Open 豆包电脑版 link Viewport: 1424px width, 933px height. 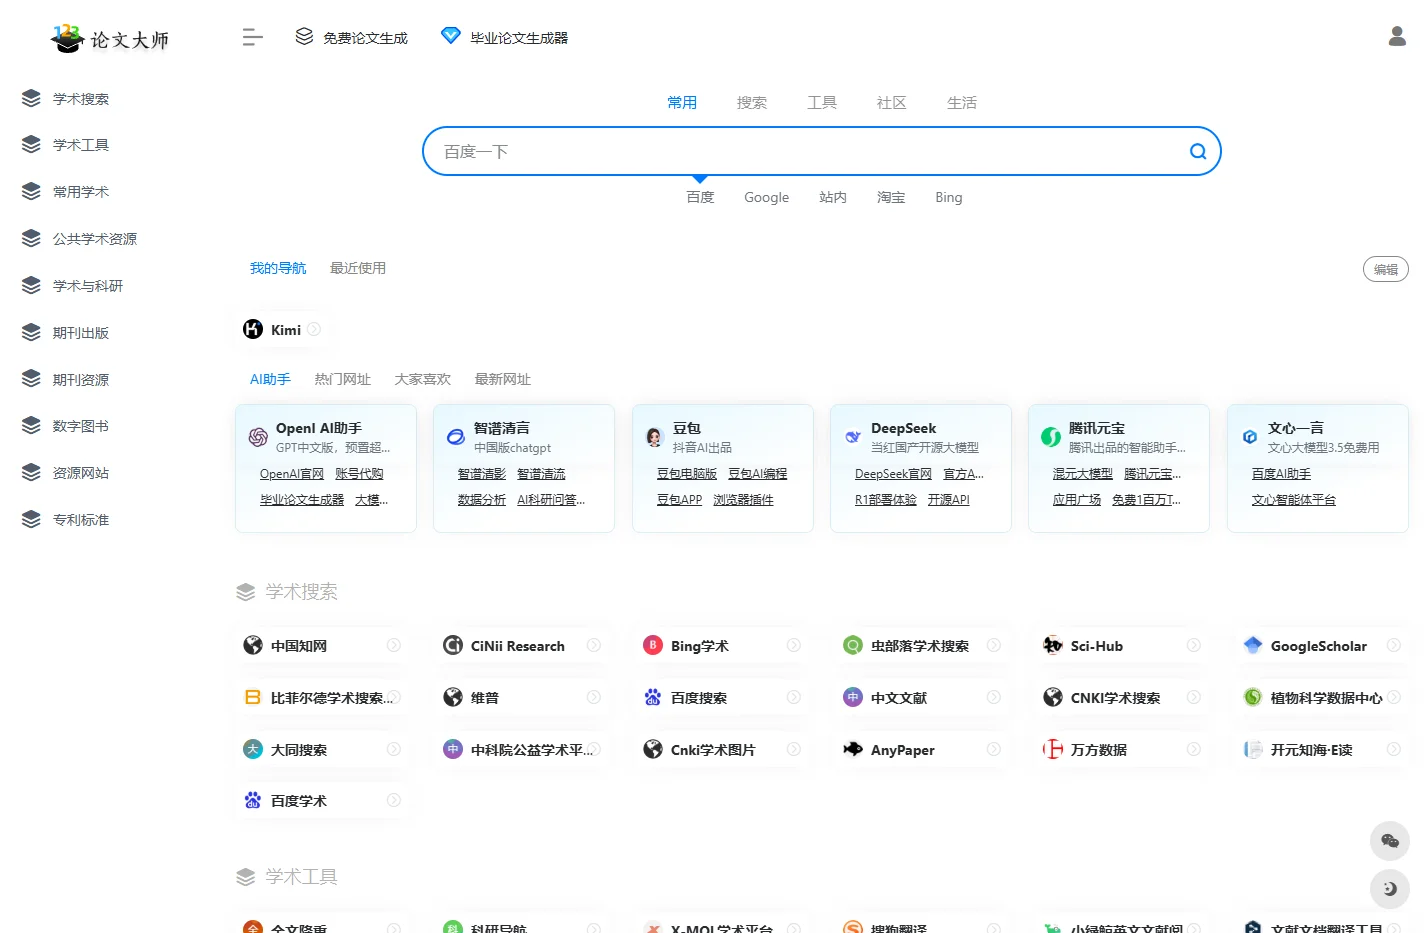(687, 474)
